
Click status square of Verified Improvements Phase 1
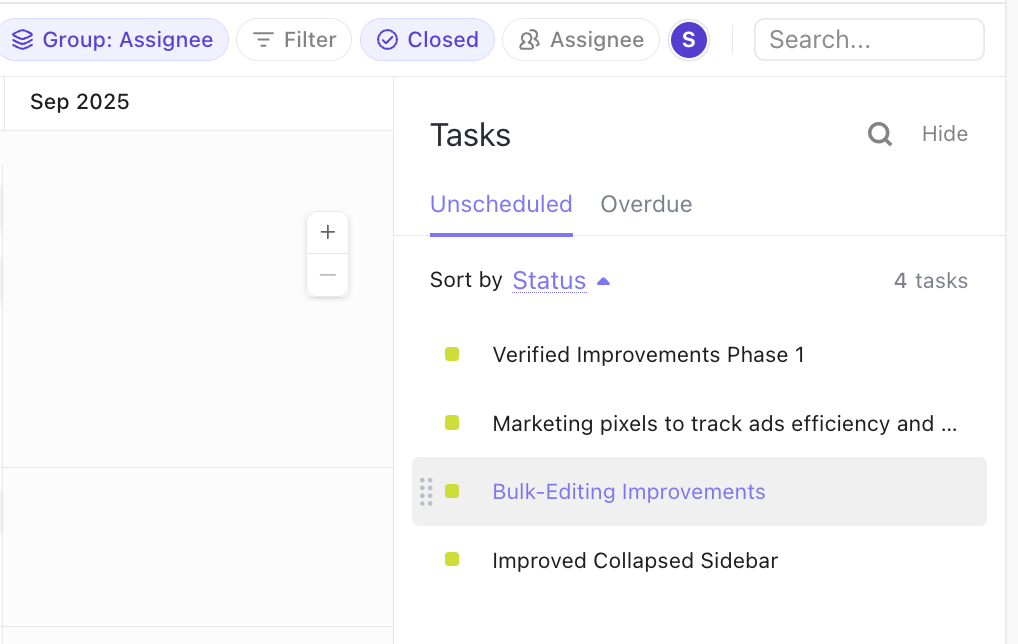click(452, 354)
